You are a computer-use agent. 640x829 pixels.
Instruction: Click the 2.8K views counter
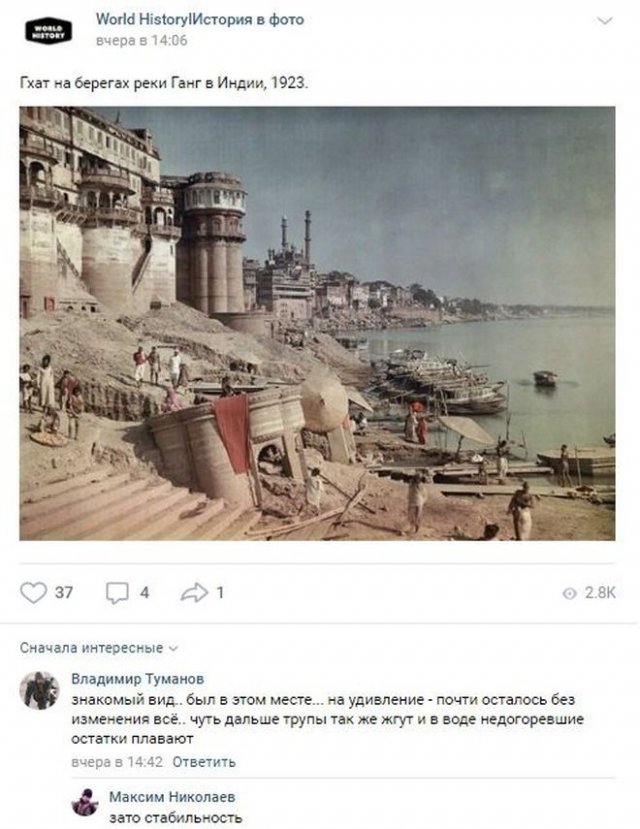tap(600, 593)
